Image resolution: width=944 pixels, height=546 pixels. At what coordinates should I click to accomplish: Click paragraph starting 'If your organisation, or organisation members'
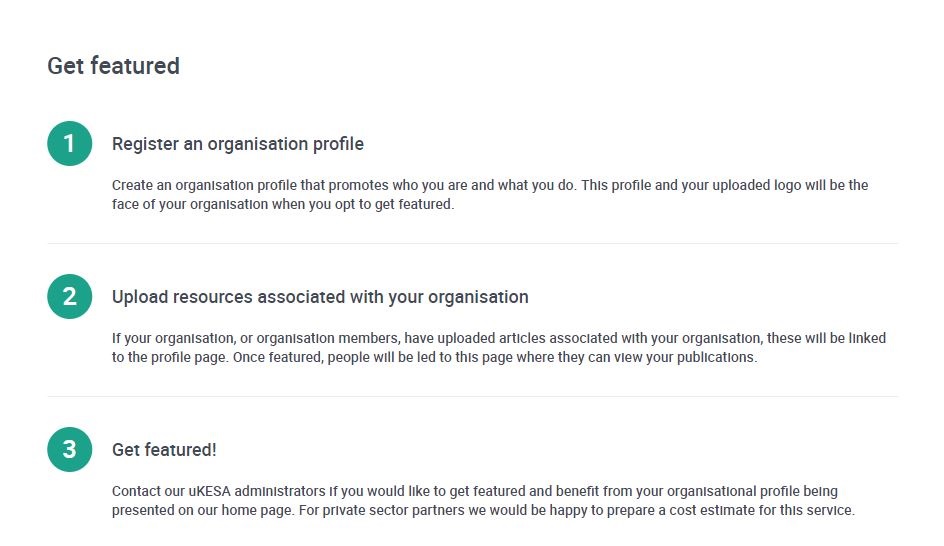tap(498, 347)
